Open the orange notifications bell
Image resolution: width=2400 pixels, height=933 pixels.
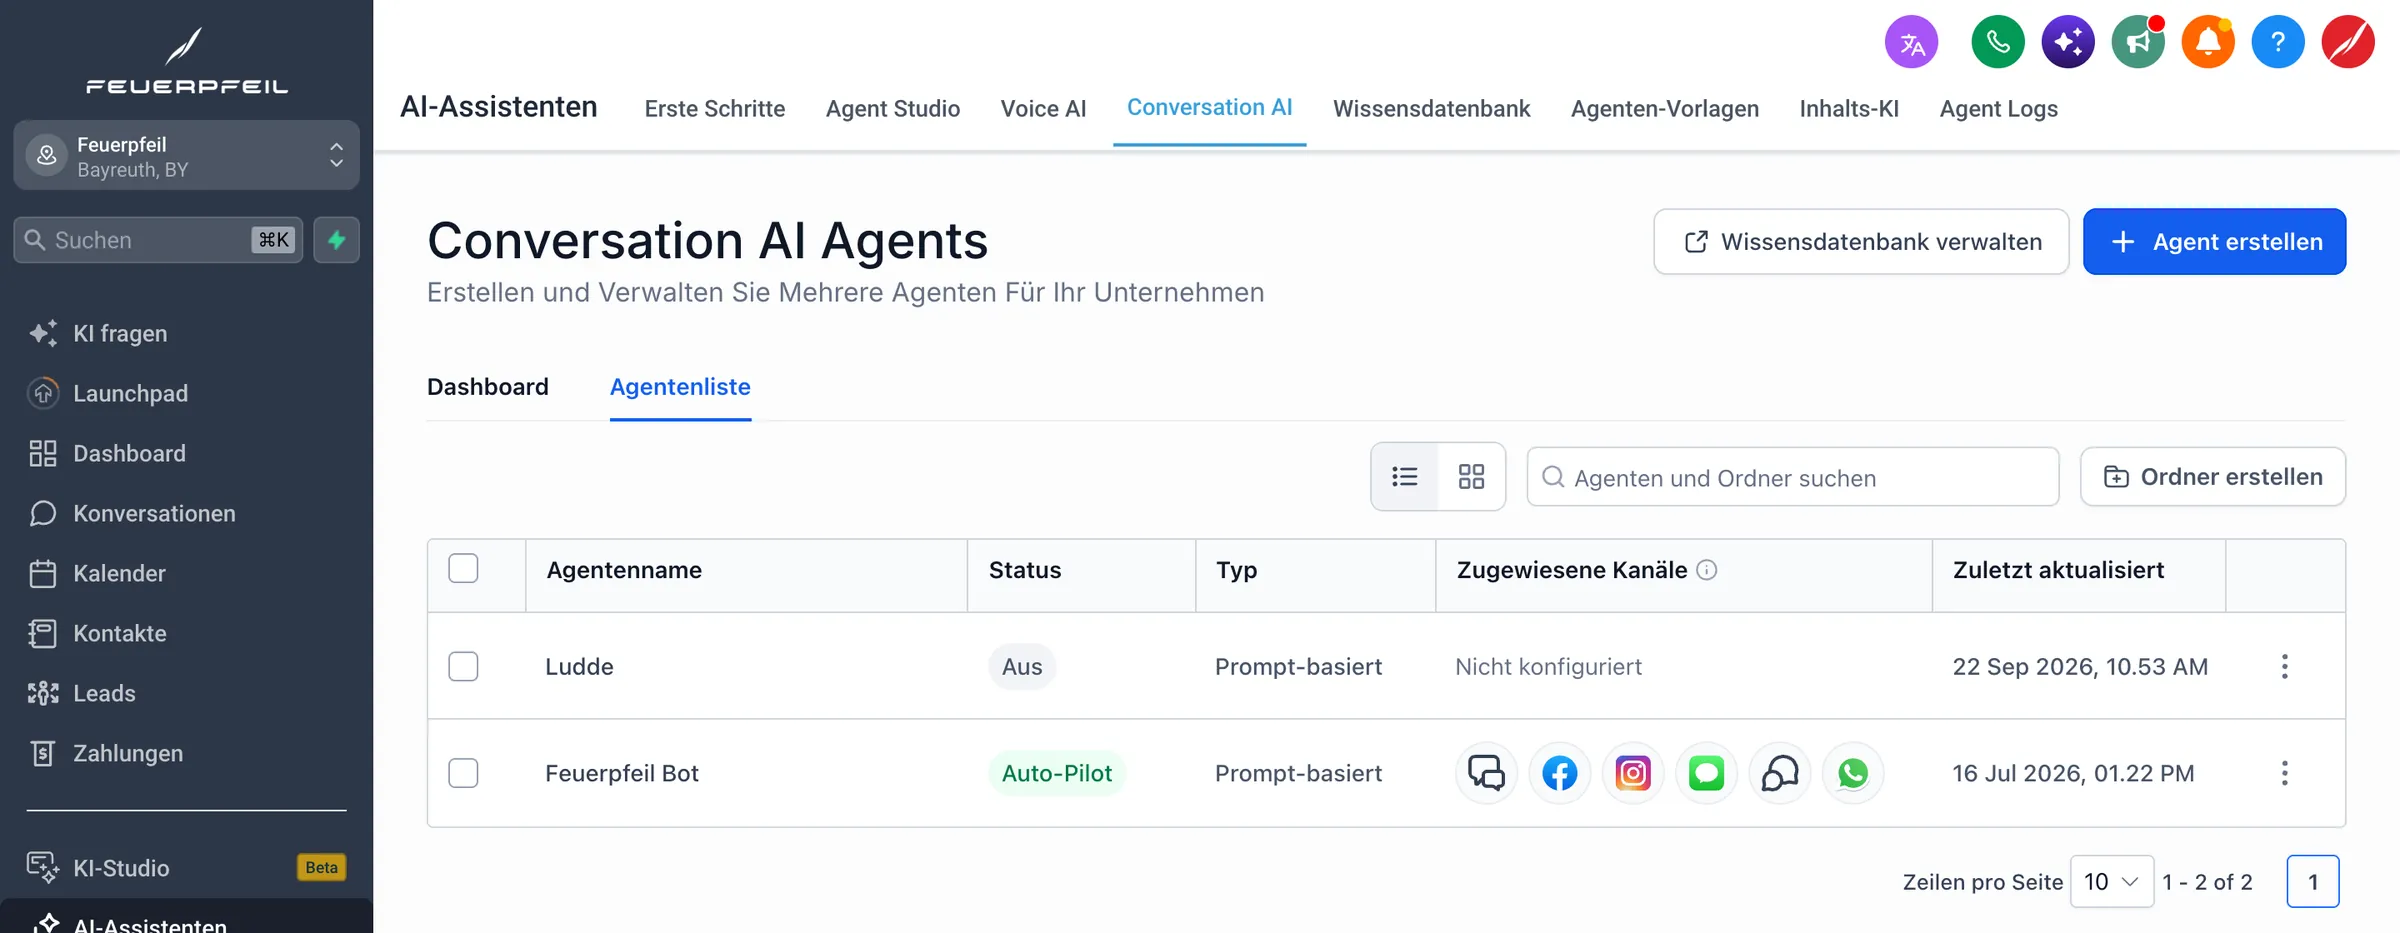pyautogui.click(x=2208, y=43)
